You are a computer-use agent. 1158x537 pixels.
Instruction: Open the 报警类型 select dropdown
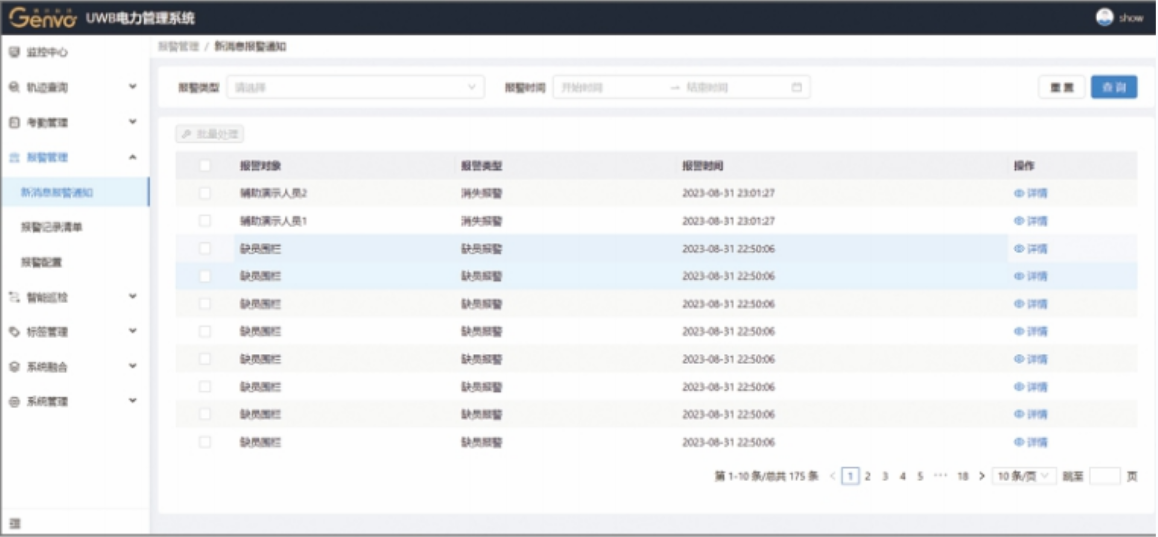point(355,87)
